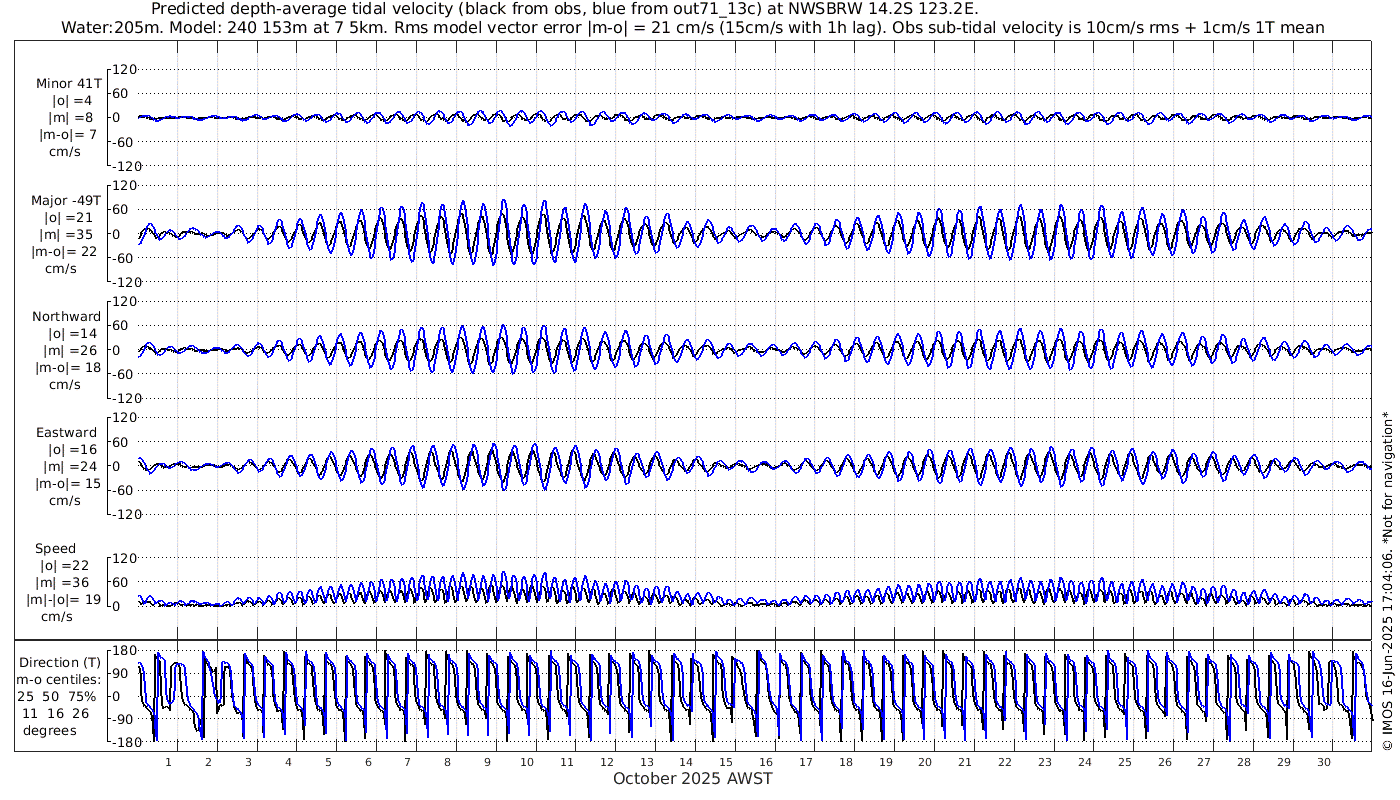Click the "|m|-|o|= 19" value in Speed panel

(x=66, y=599)
